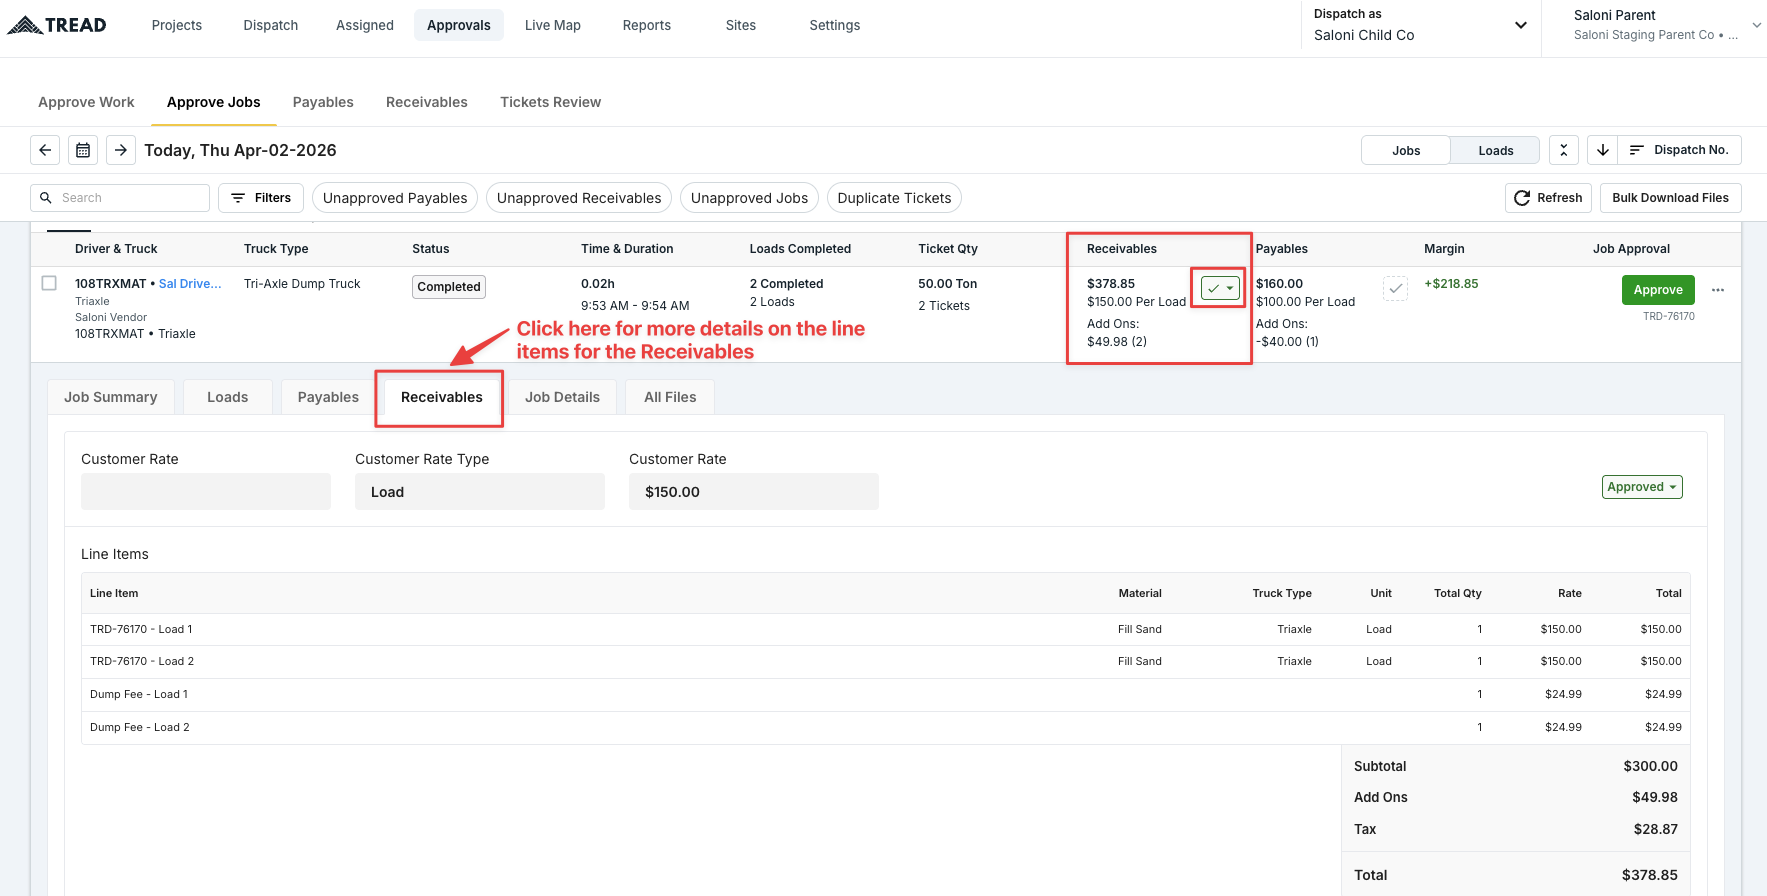Open the calendar date picker
Image resolution: width=1767 pixels, height=896 pixels.
[83, 150]
